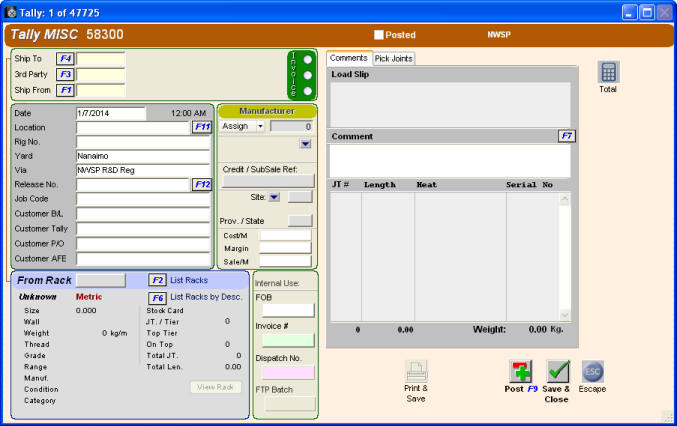Click the Print & Save printer icon
This screenshot has height=426, width=677.
[417, 371]
